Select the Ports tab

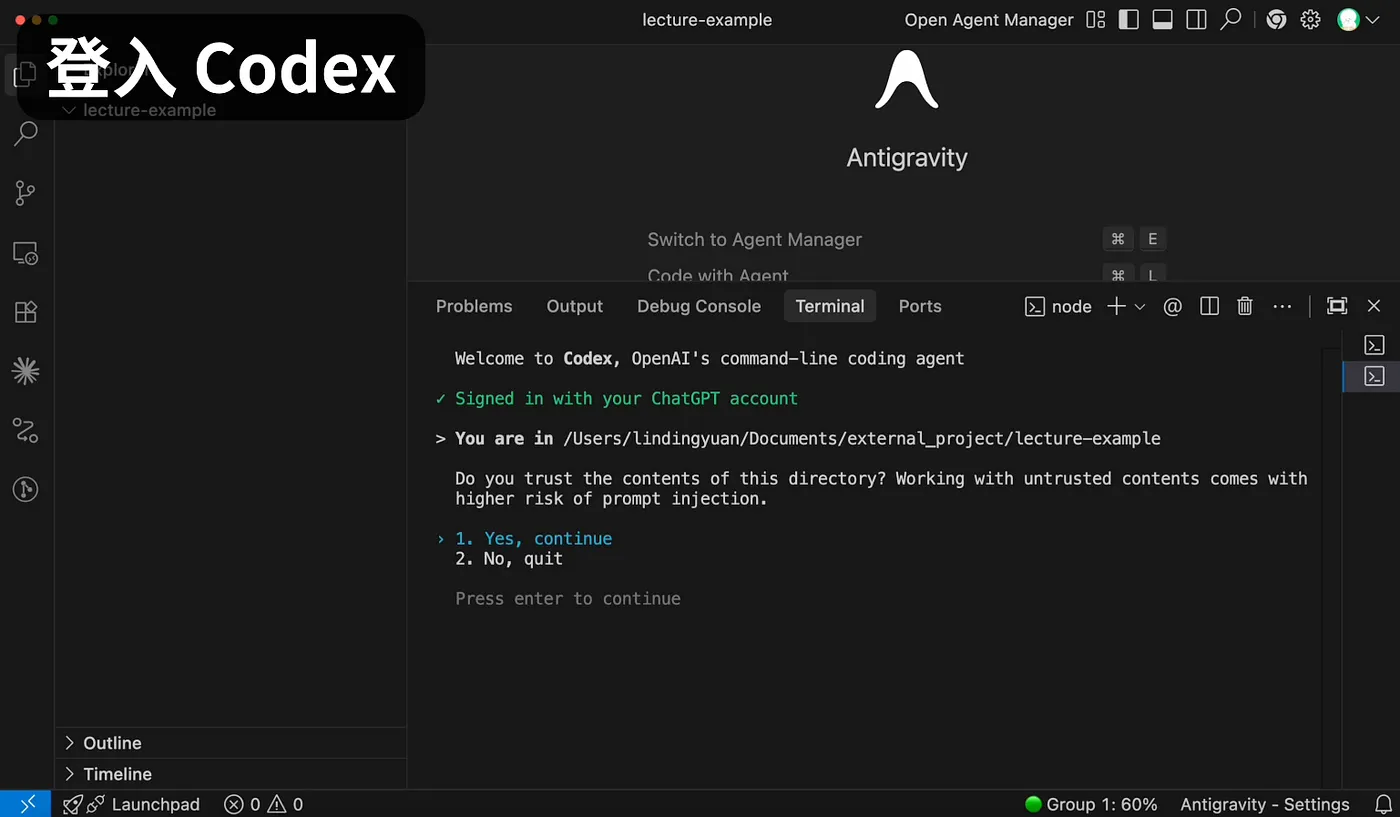(x=920, y=306)
